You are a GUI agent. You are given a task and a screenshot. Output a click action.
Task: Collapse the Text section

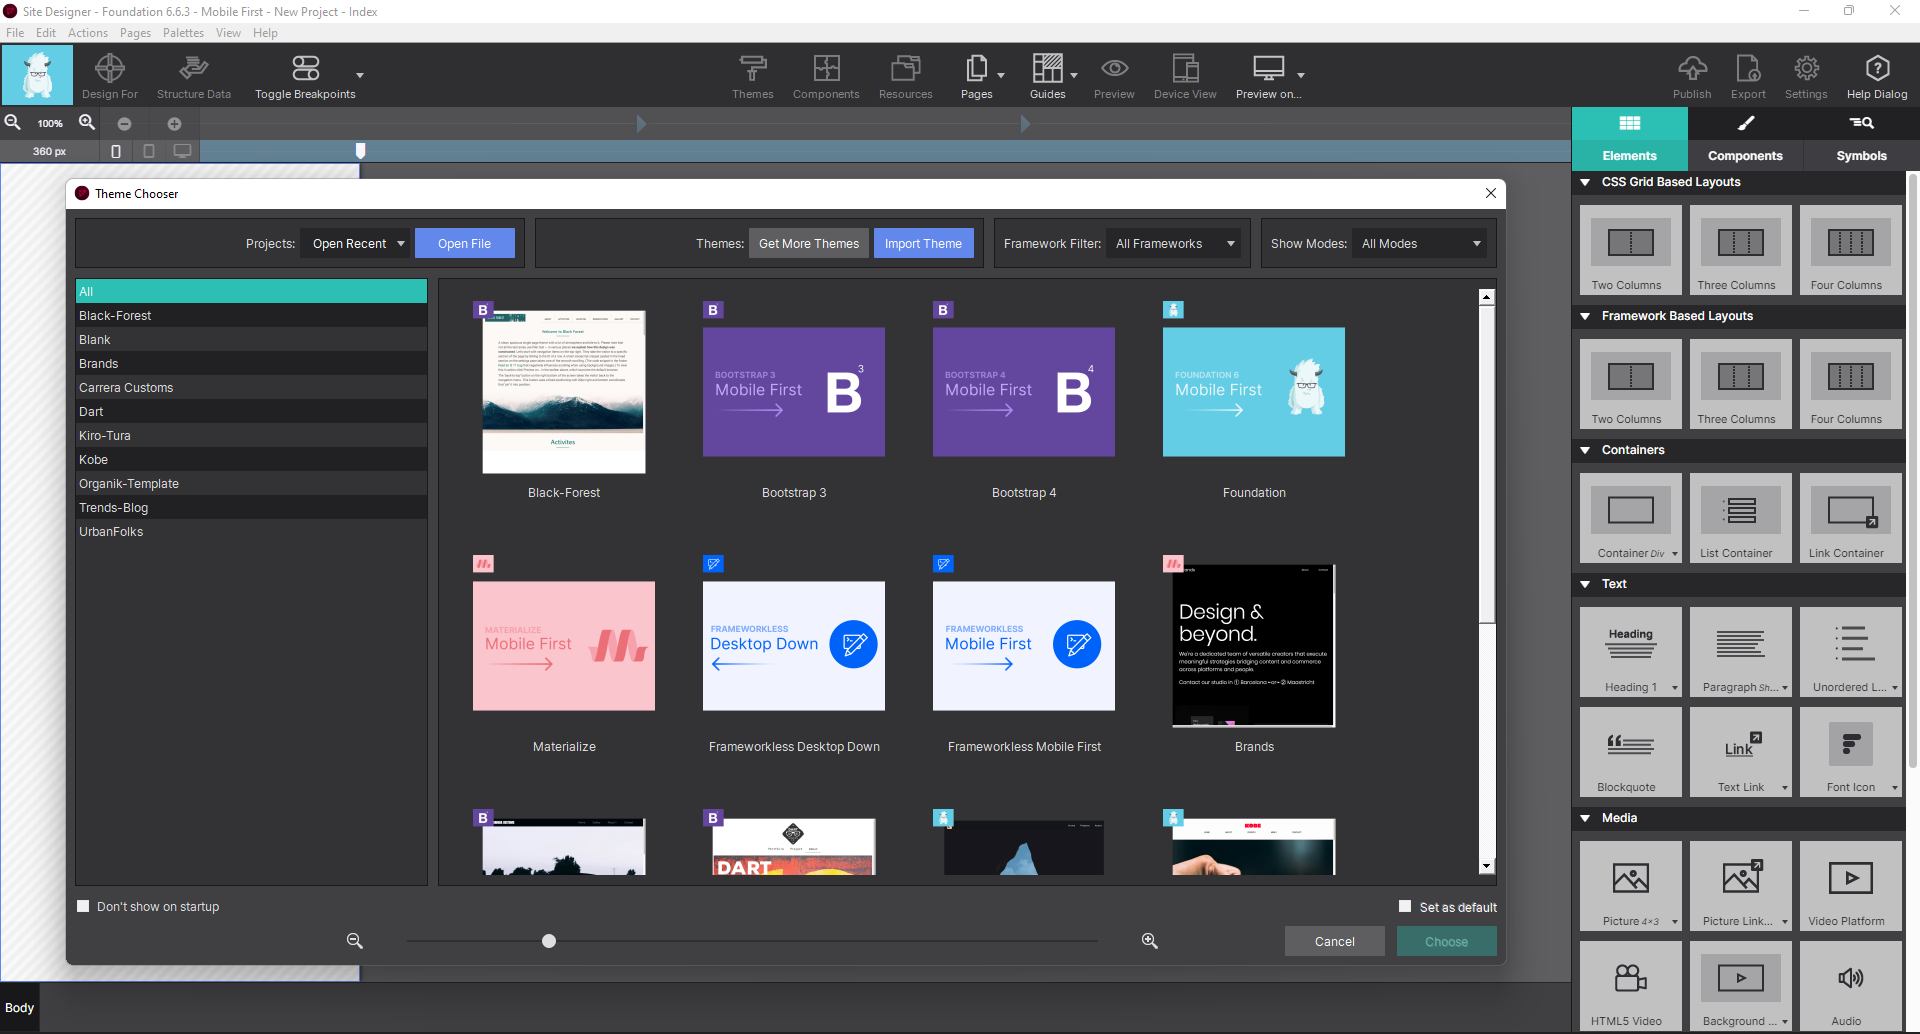tap(1585, 584)
